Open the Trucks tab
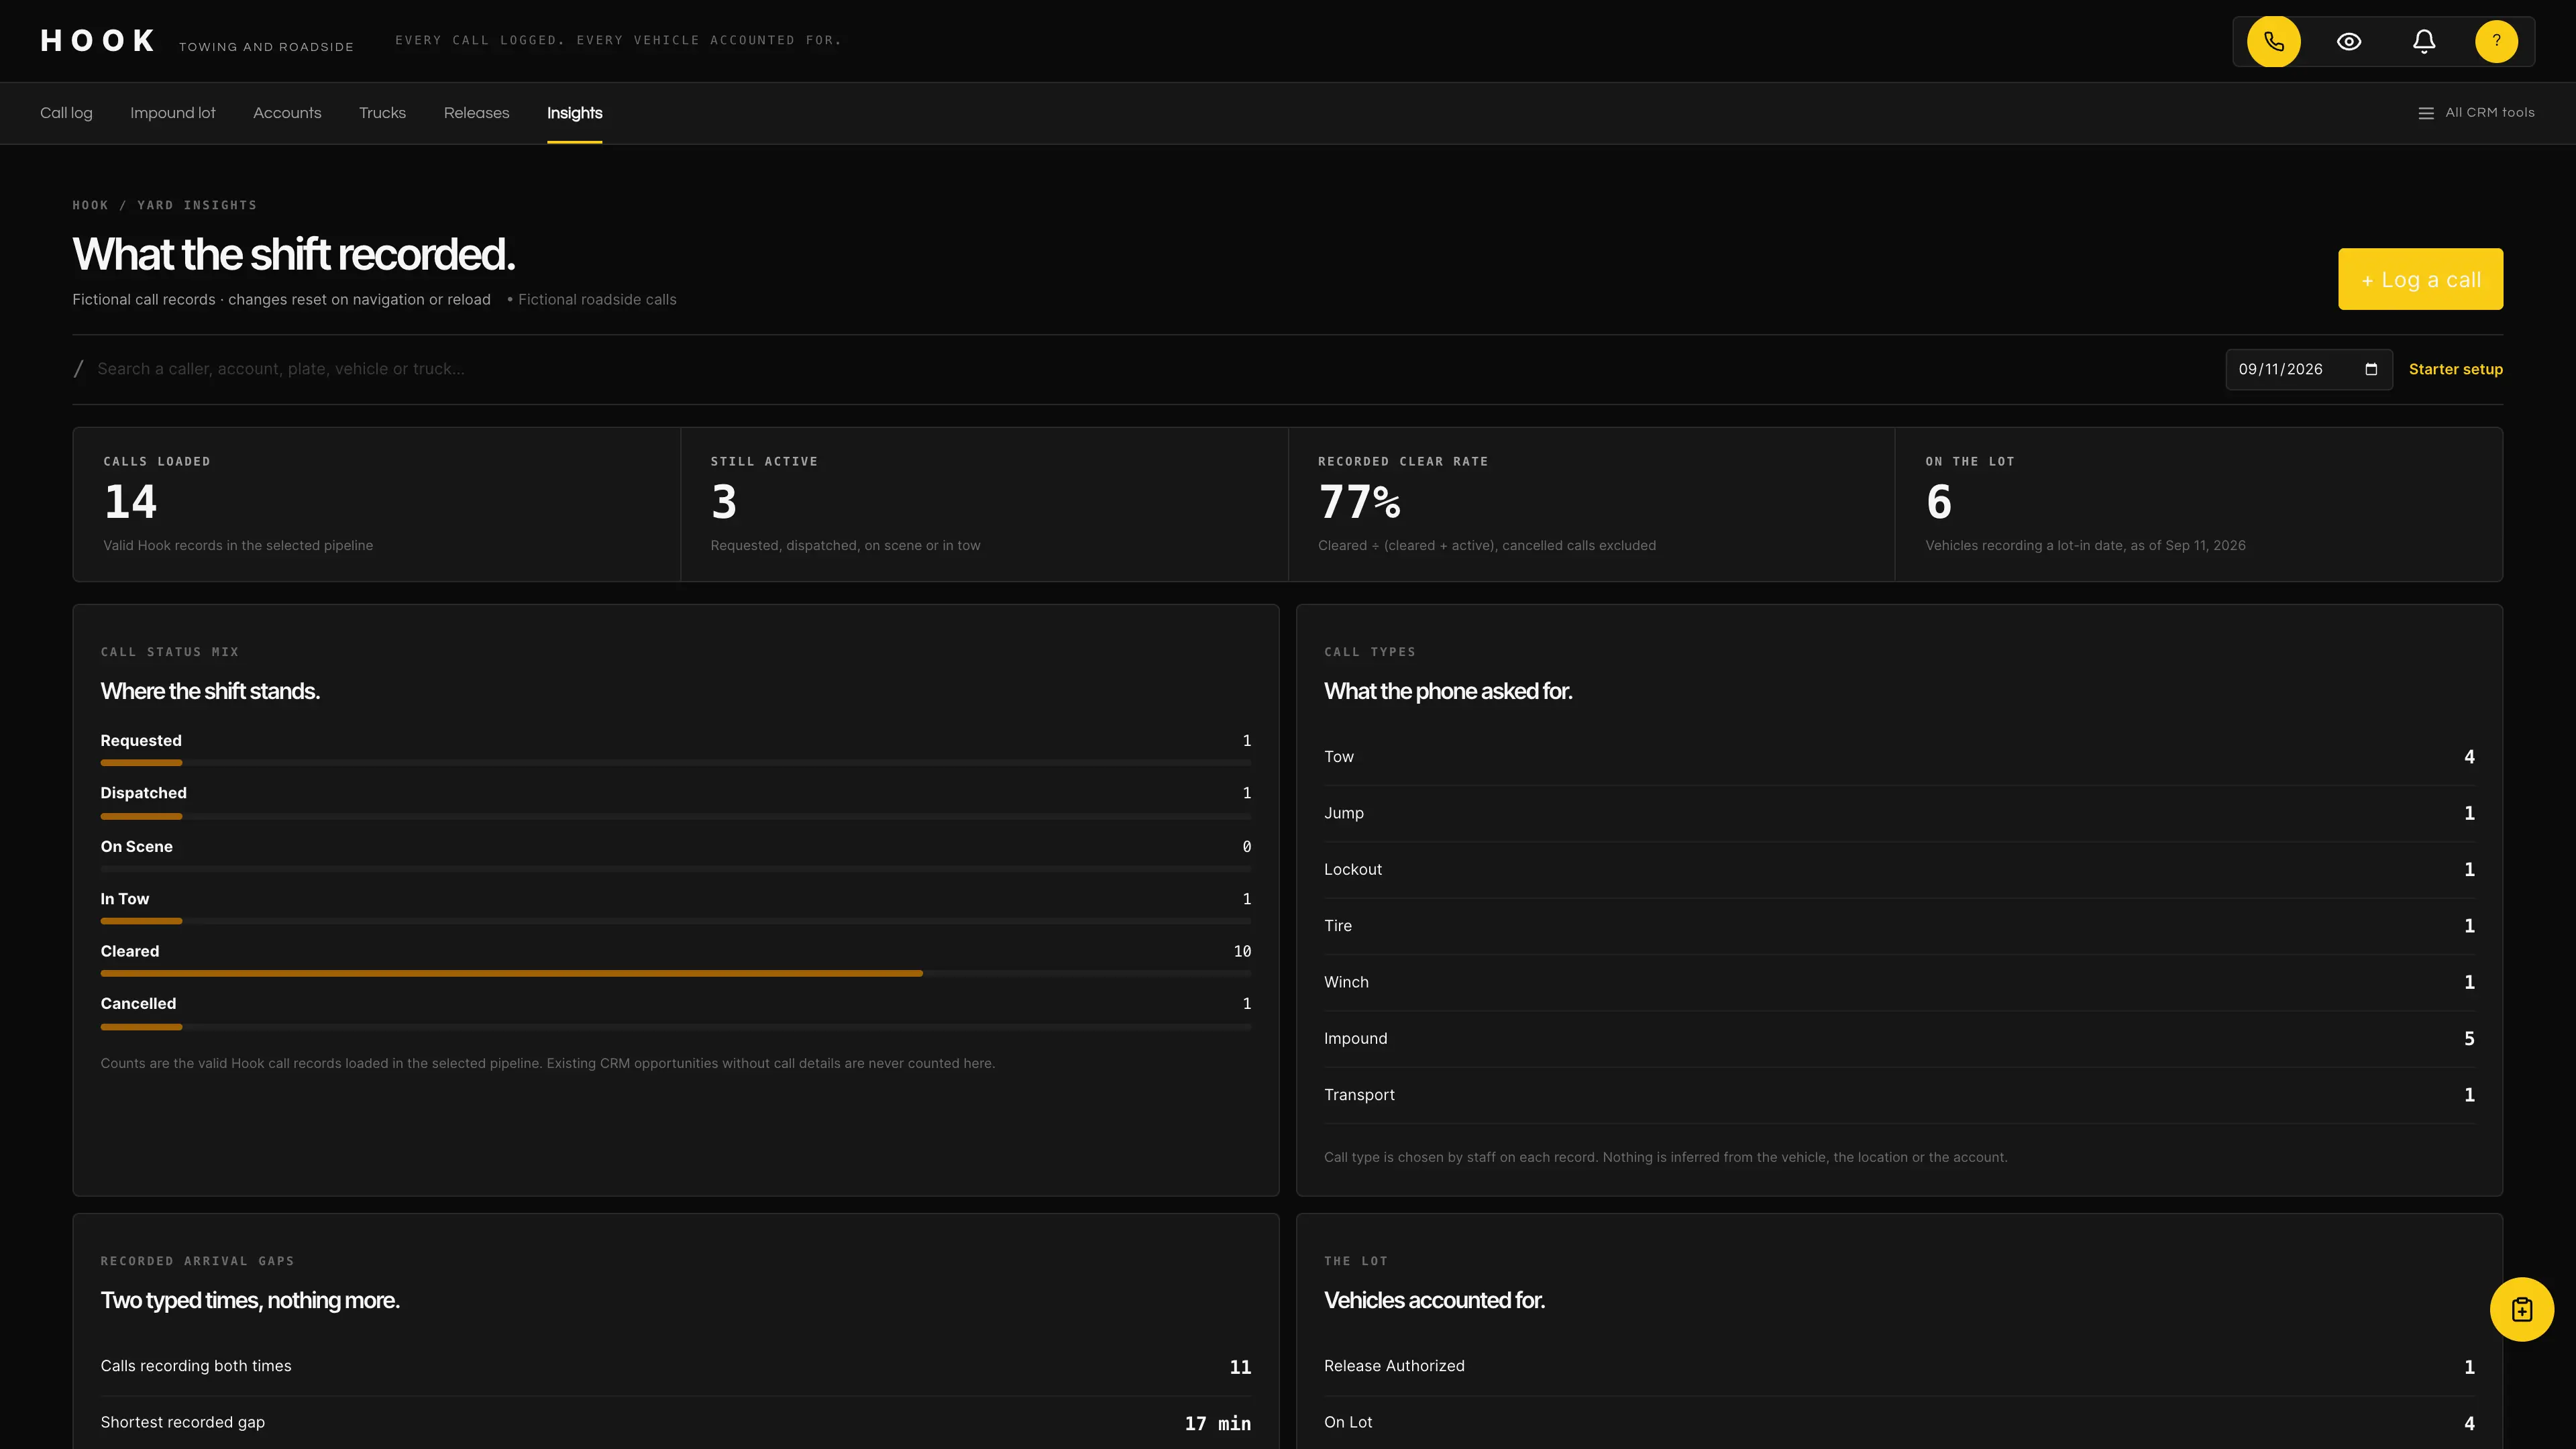 pos(382,113)
